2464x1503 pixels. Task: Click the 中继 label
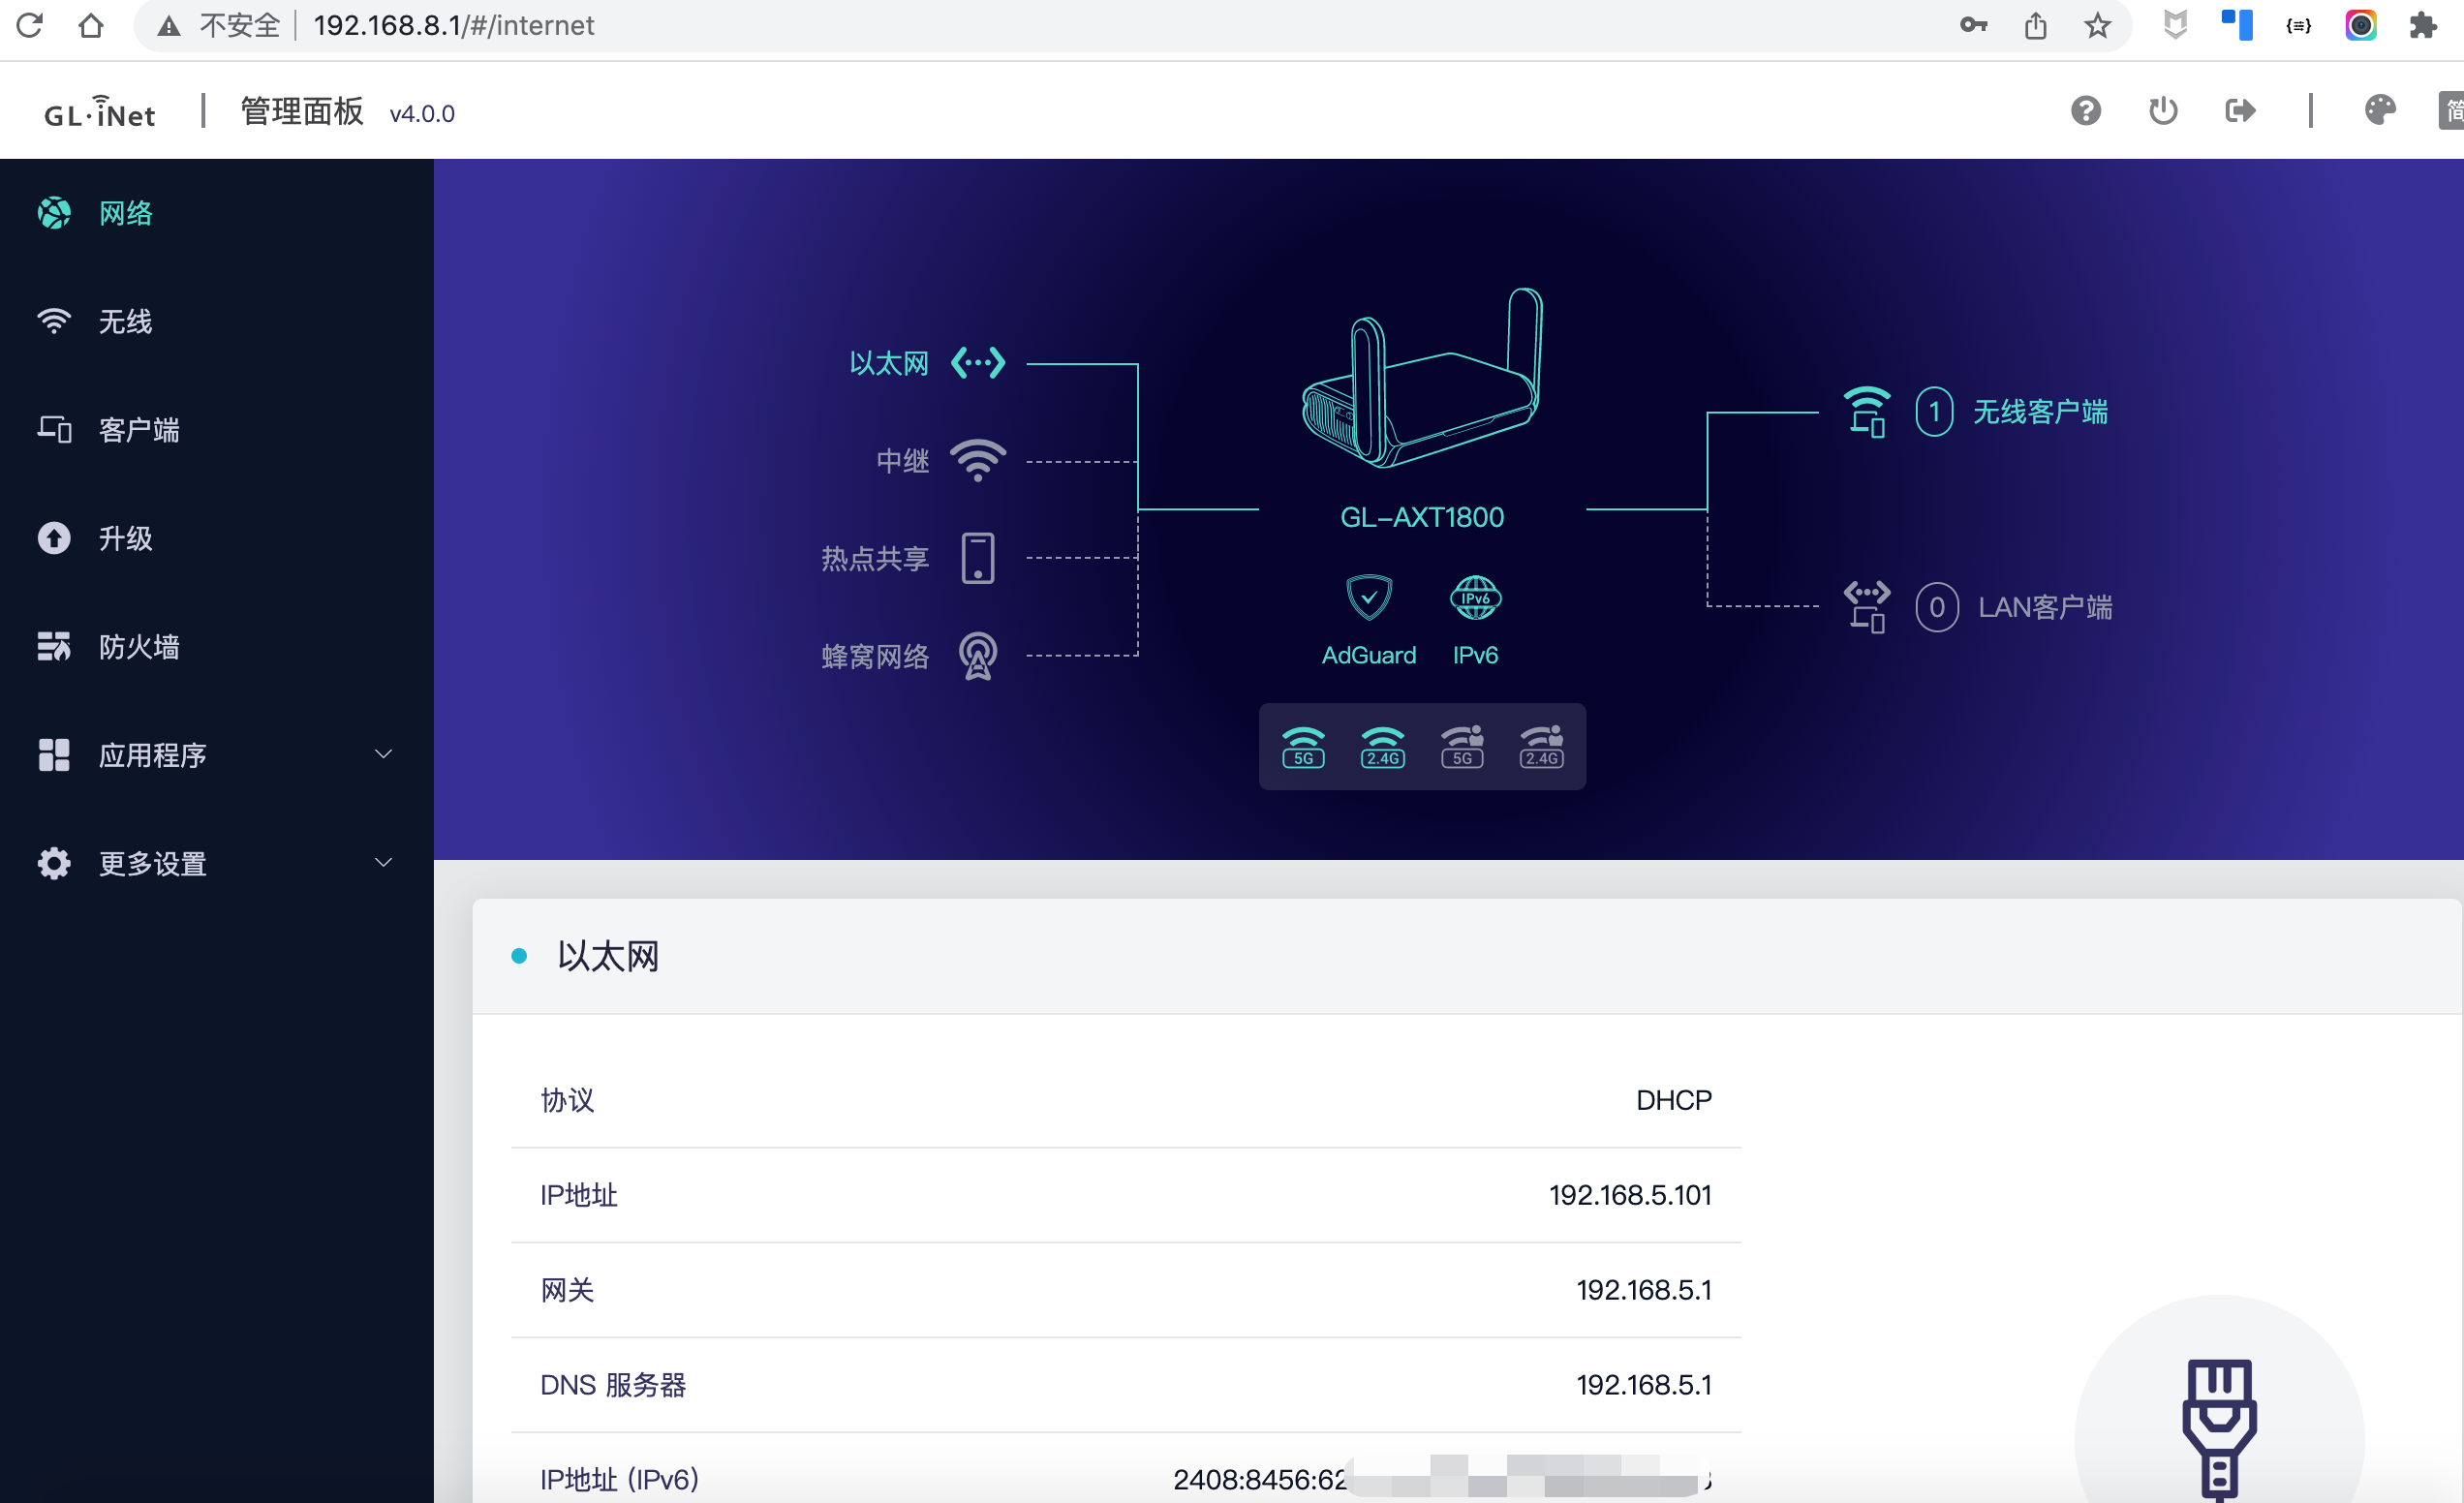[x=903, y=461]
